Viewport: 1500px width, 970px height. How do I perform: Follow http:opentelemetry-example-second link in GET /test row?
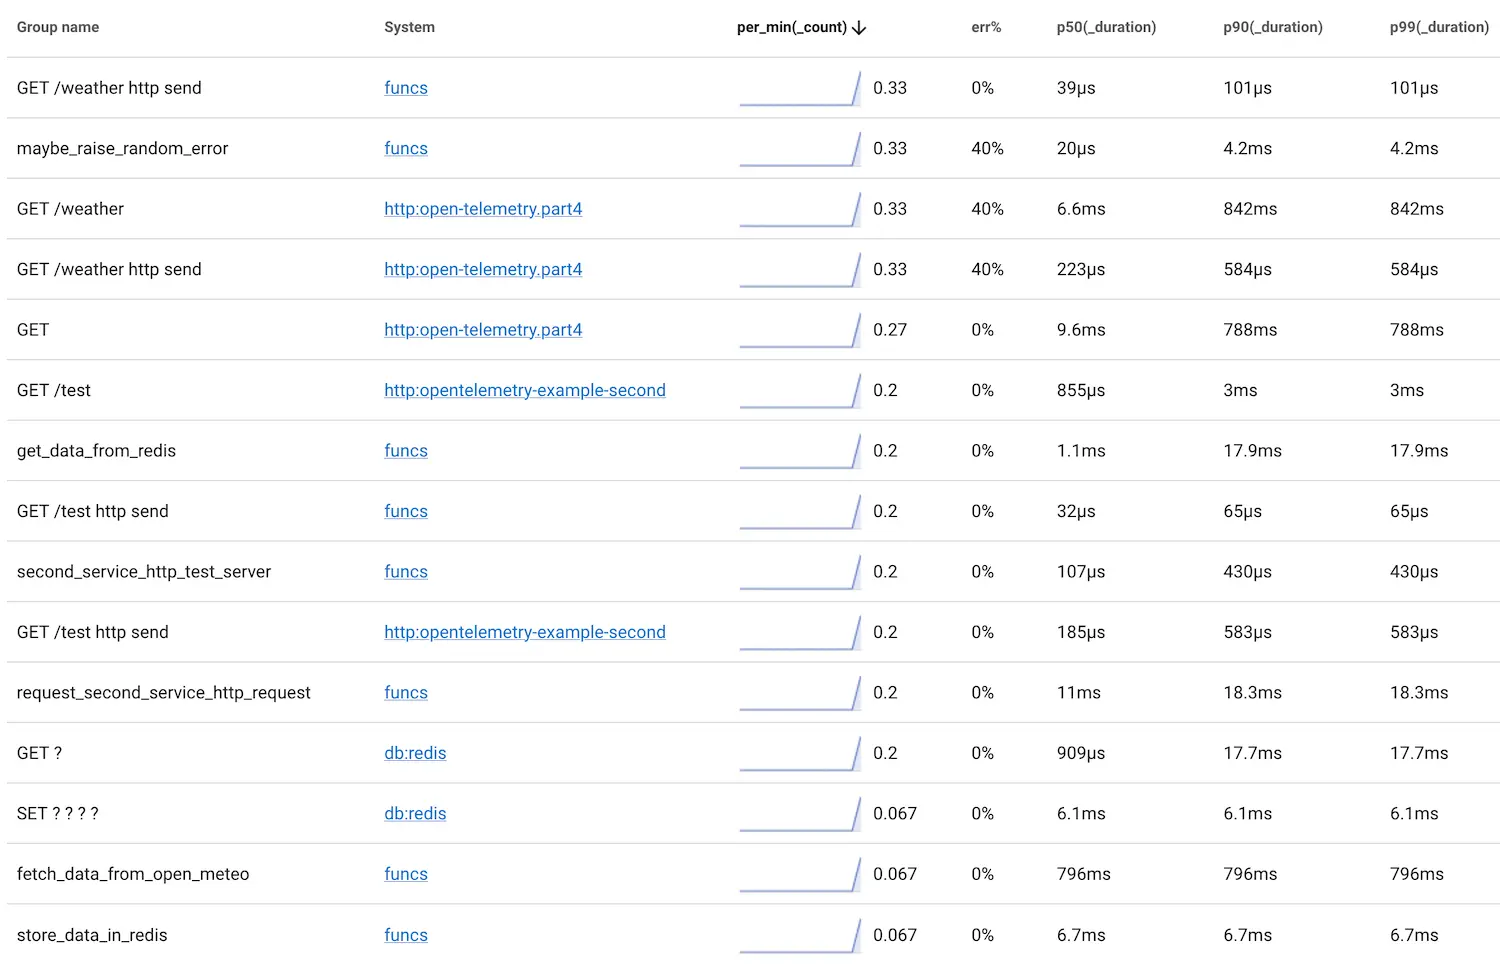click(x=524, y=390)
